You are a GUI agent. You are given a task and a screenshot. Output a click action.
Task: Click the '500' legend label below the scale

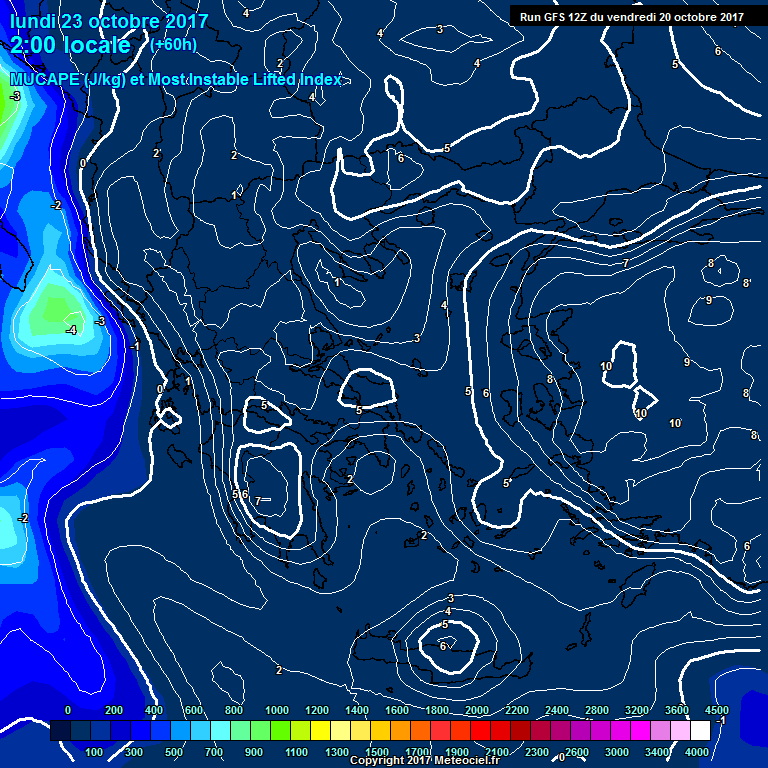[174, 752]
